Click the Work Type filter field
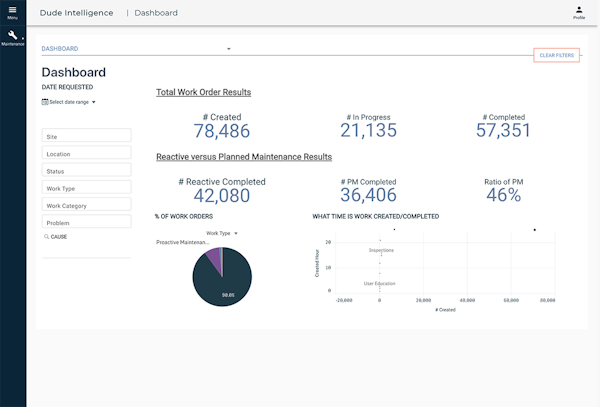 coord(88,188)
